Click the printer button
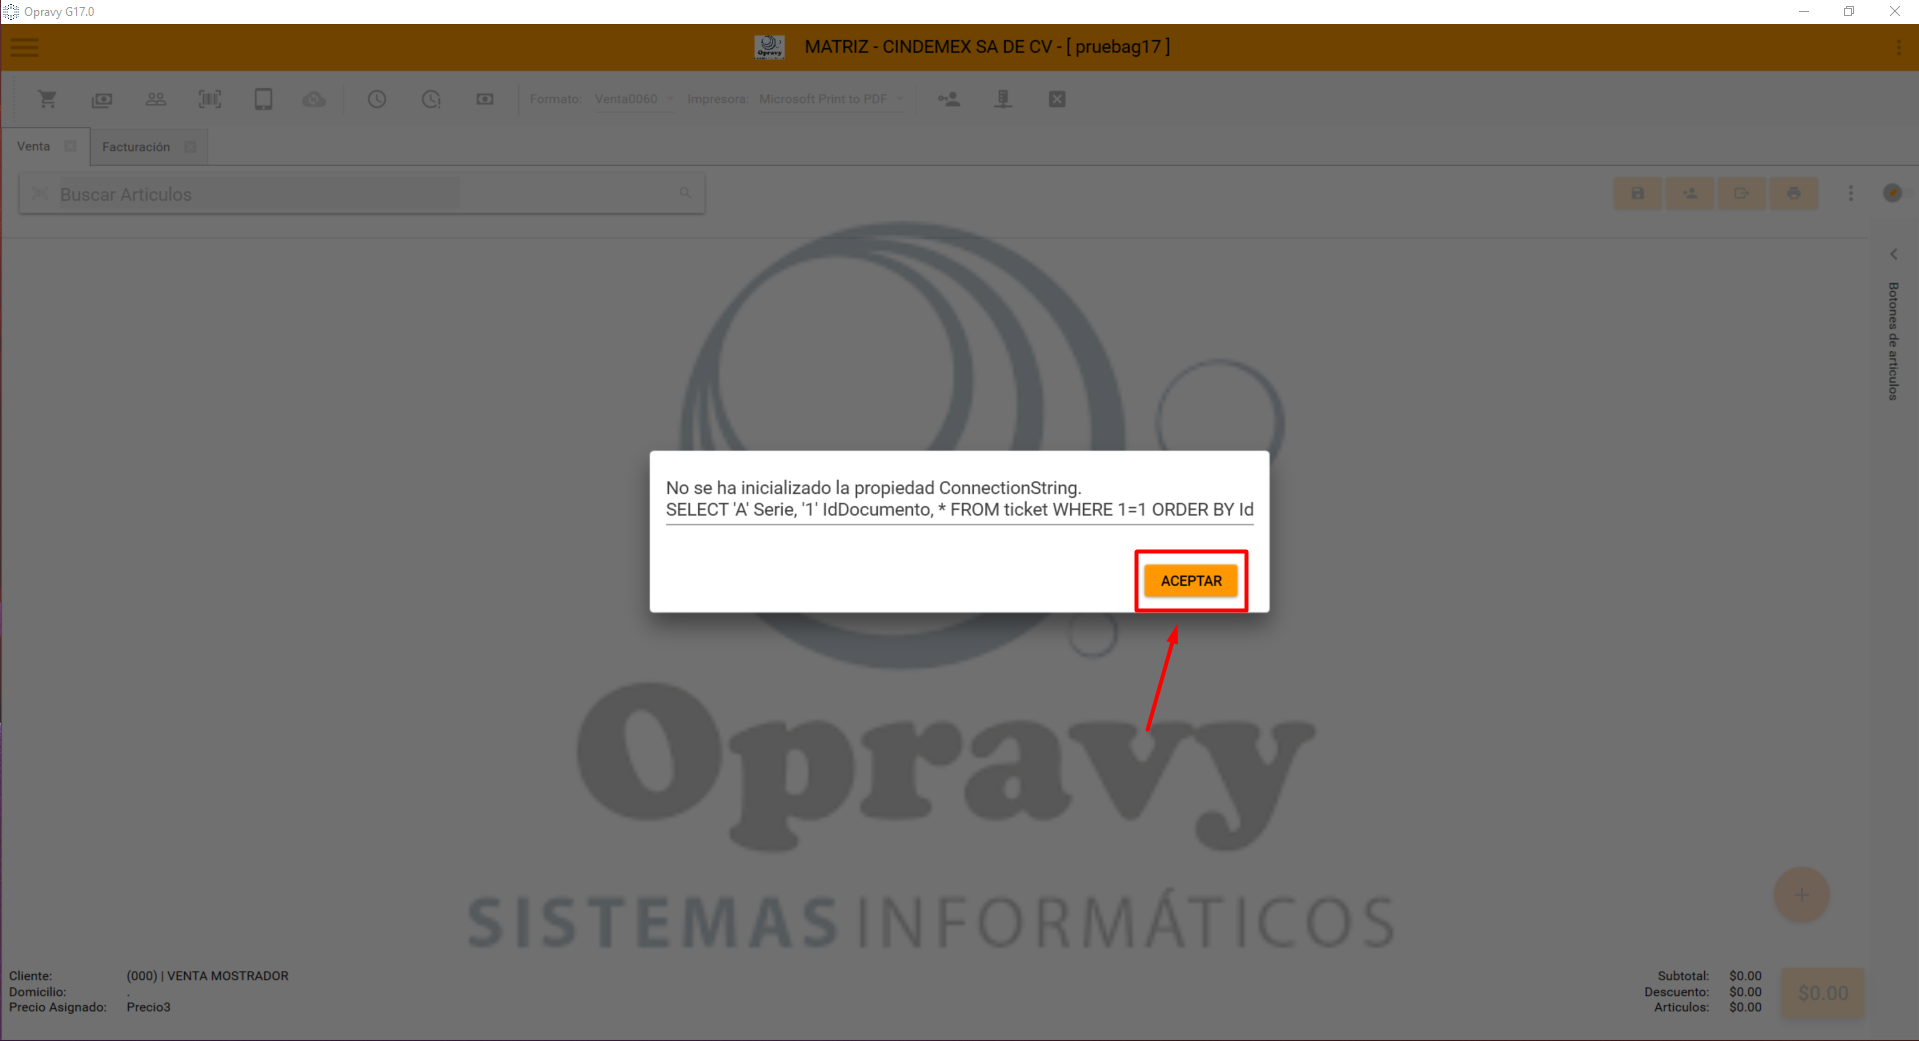1919x1041 pixels. point(1794,193)
